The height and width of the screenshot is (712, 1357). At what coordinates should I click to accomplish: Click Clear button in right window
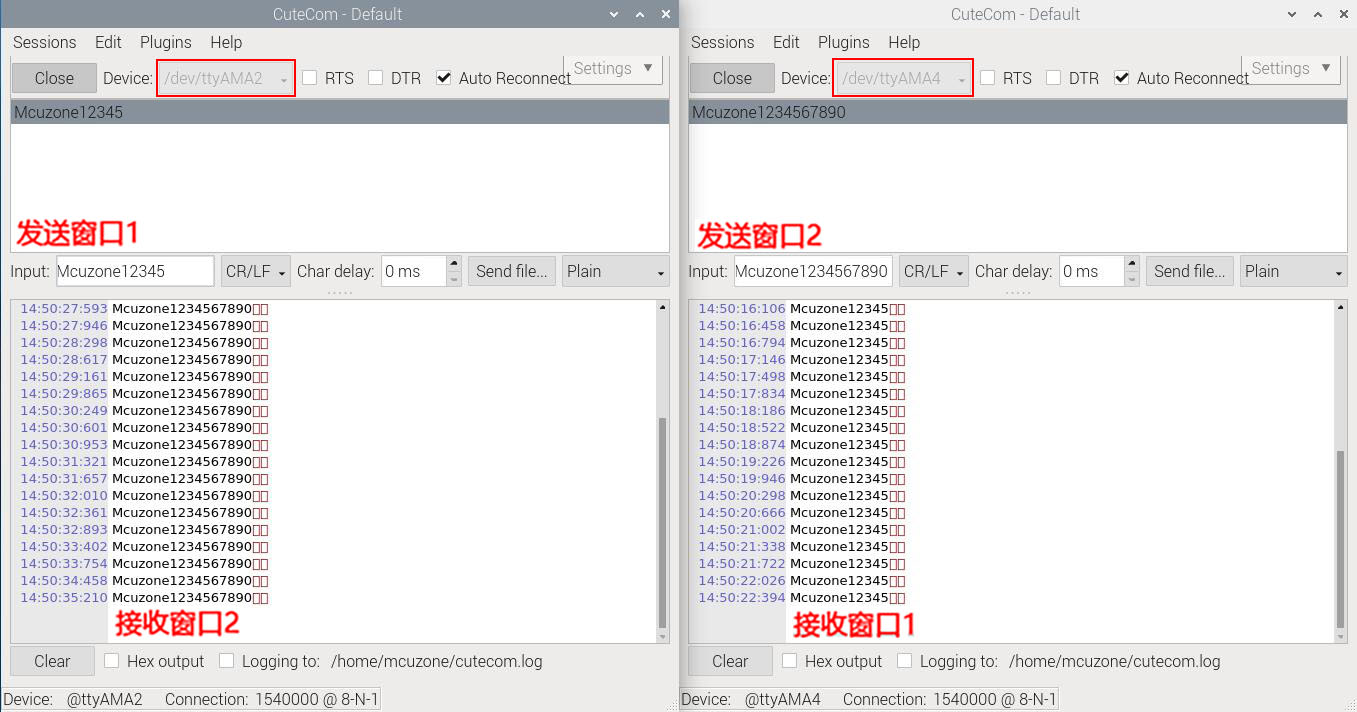pos(730,661)
